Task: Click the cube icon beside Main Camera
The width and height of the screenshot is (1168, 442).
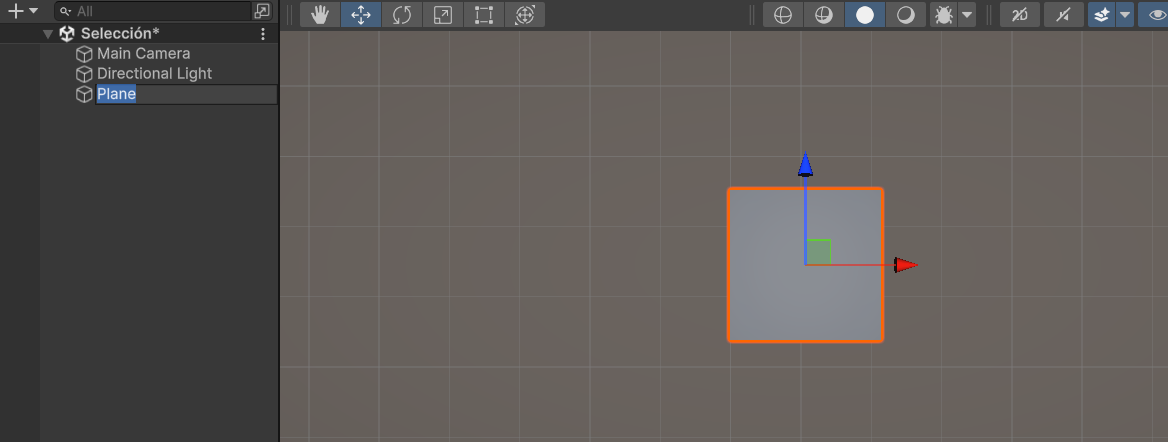Action: click(84, 54)
